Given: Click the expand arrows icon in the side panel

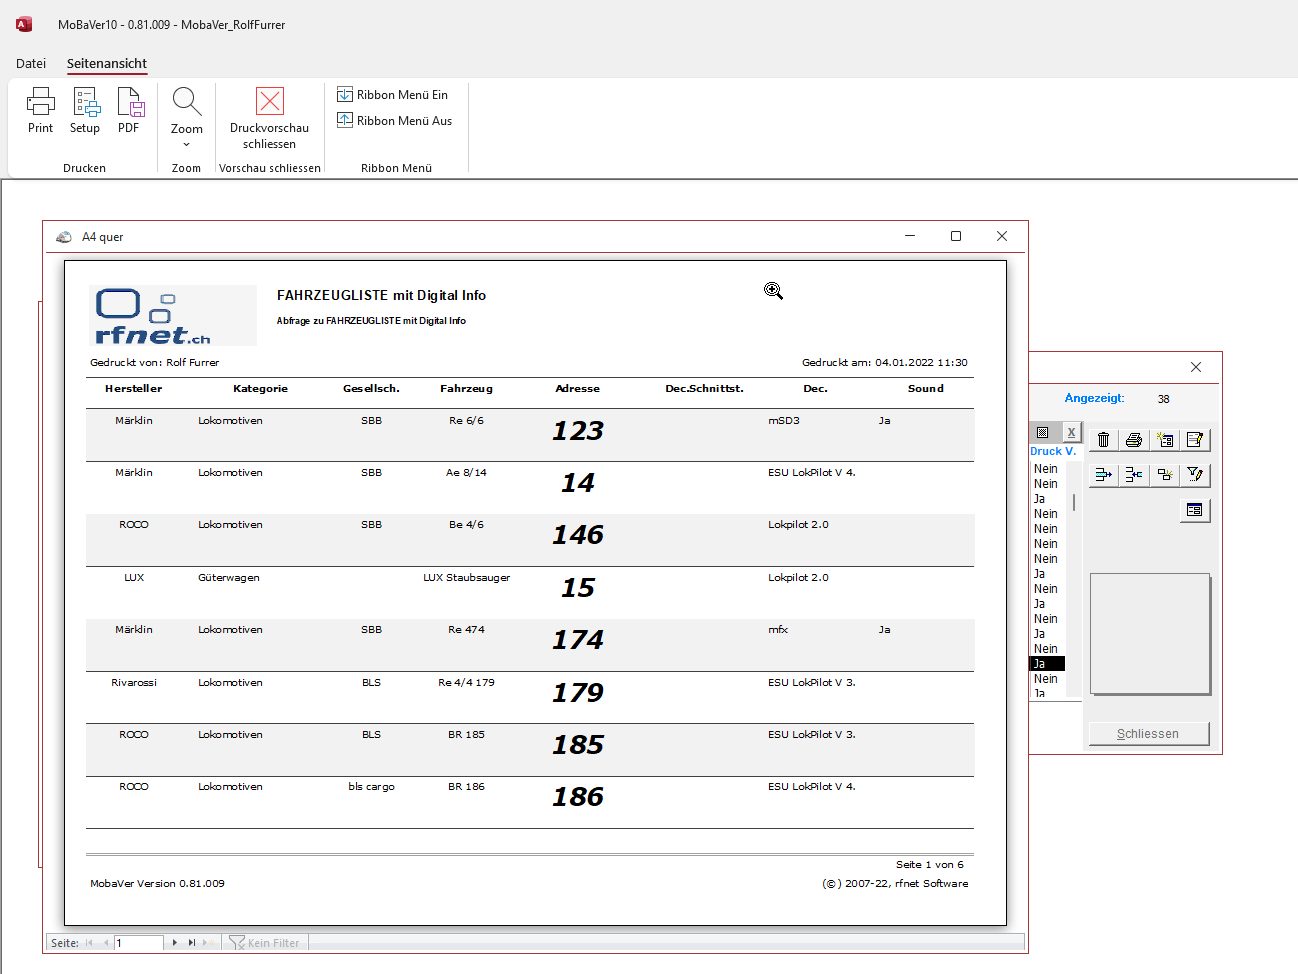Looking at the screenshot, I should coord(1104,475).
